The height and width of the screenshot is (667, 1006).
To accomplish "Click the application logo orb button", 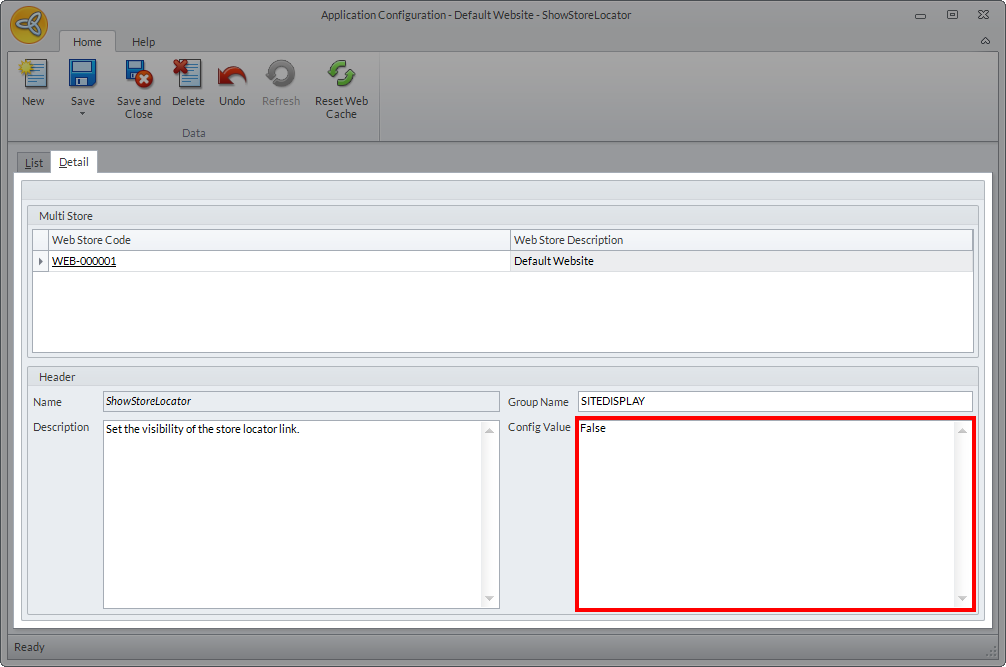I will point(29,25).
